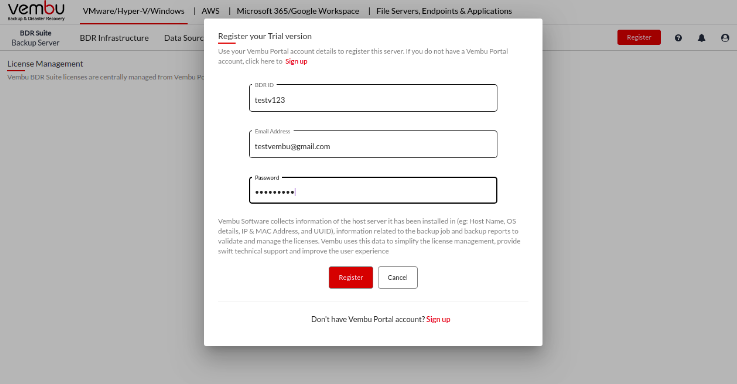Focus the Password input field
The height and width of the screenshot is (384, 737).
click(373, 190)
